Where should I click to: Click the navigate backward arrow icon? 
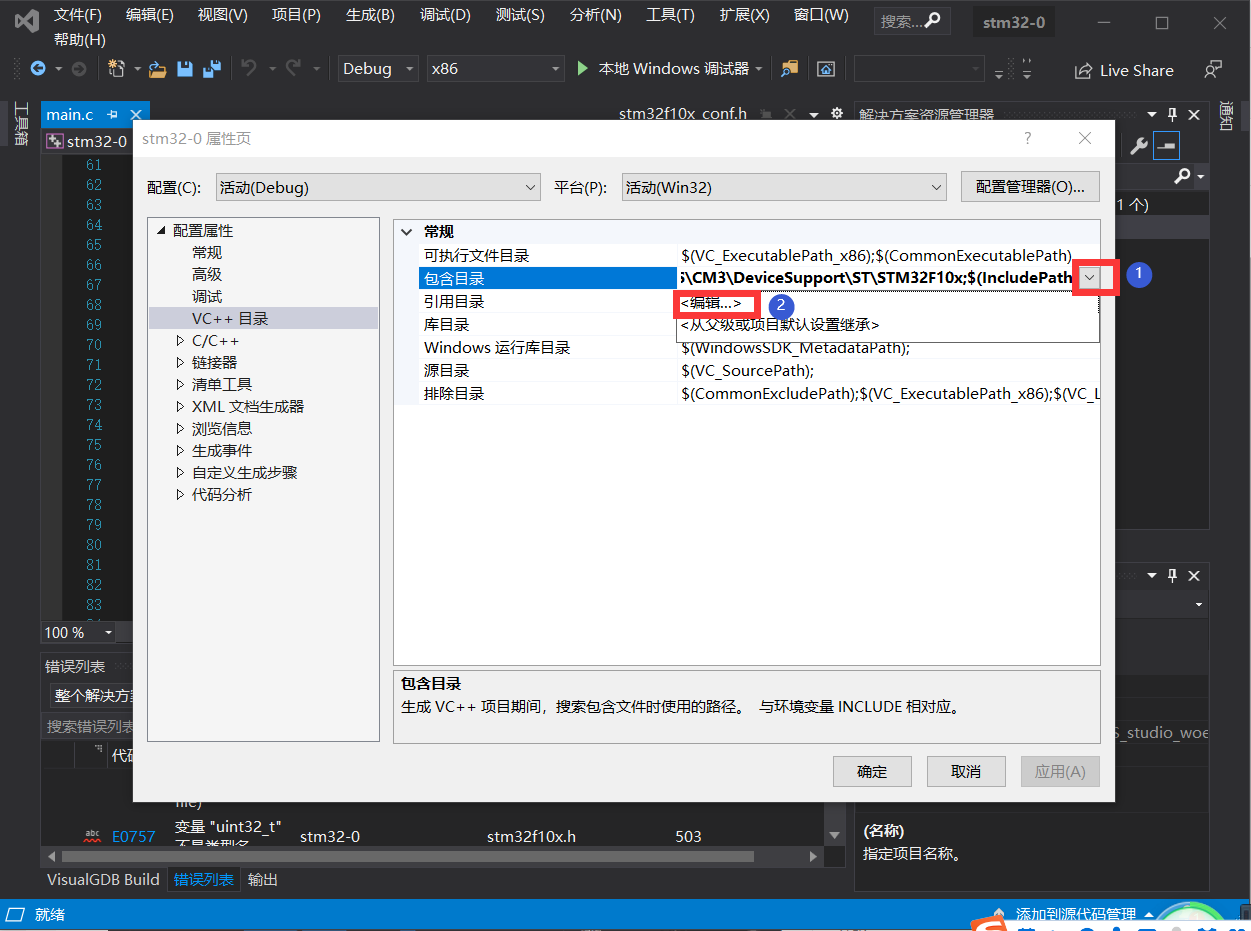click(x=38, y=69)
